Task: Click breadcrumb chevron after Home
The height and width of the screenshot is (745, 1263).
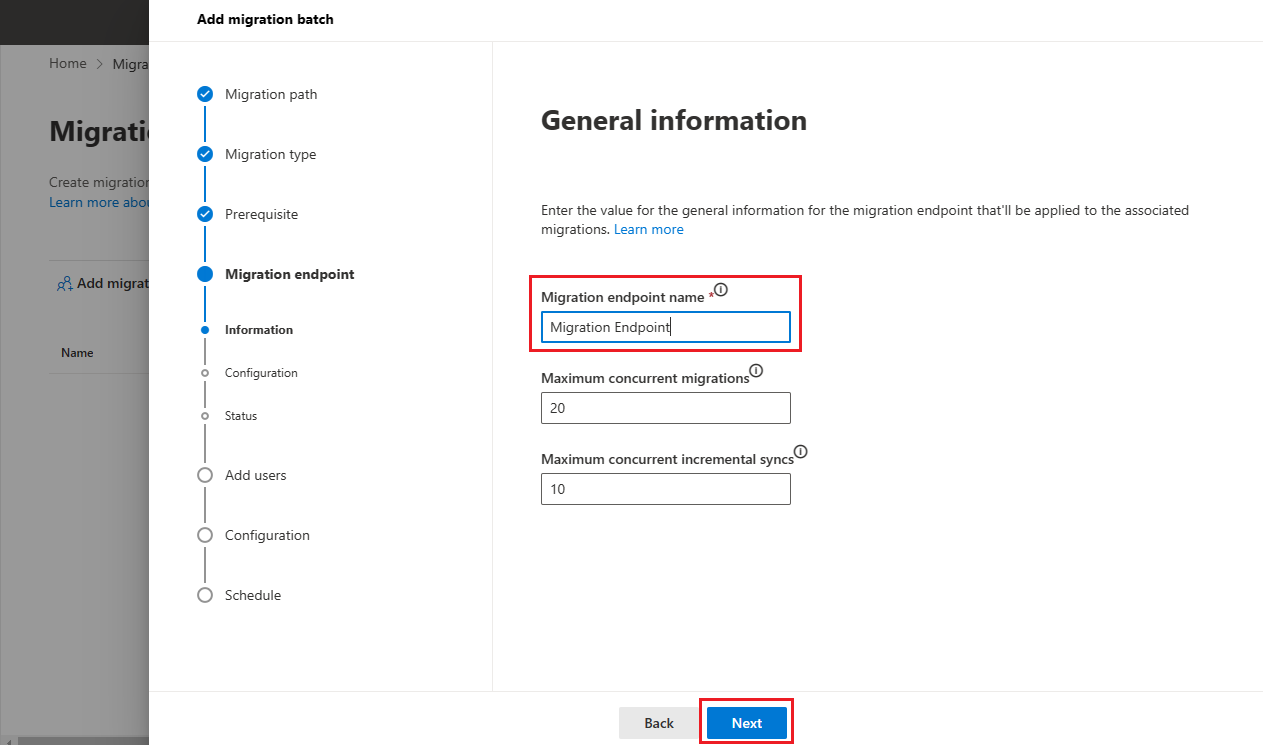Action: pos(100,64)
